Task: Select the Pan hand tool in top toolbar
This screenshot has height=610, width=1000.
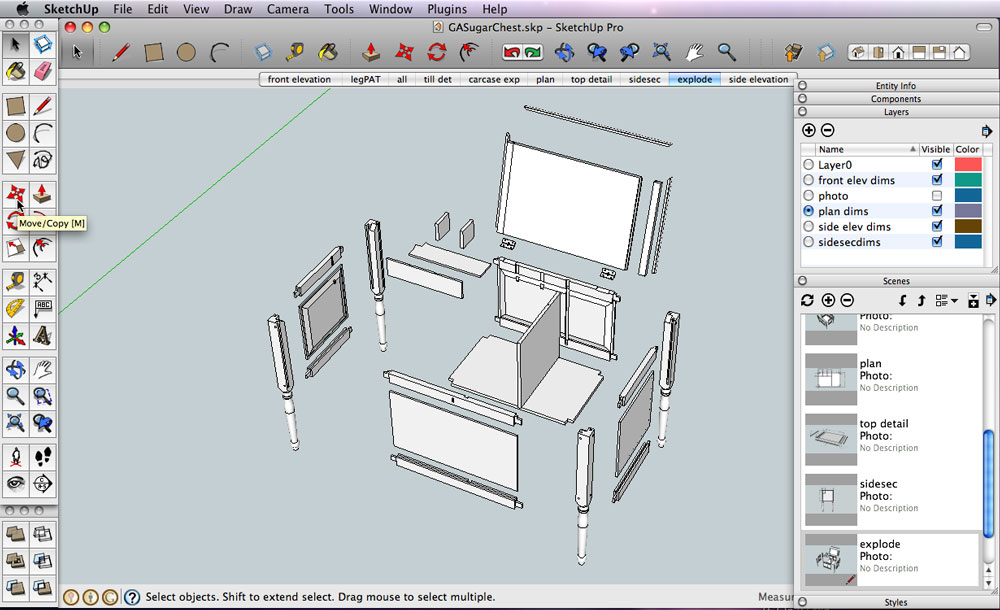Action: click(694, 51)
